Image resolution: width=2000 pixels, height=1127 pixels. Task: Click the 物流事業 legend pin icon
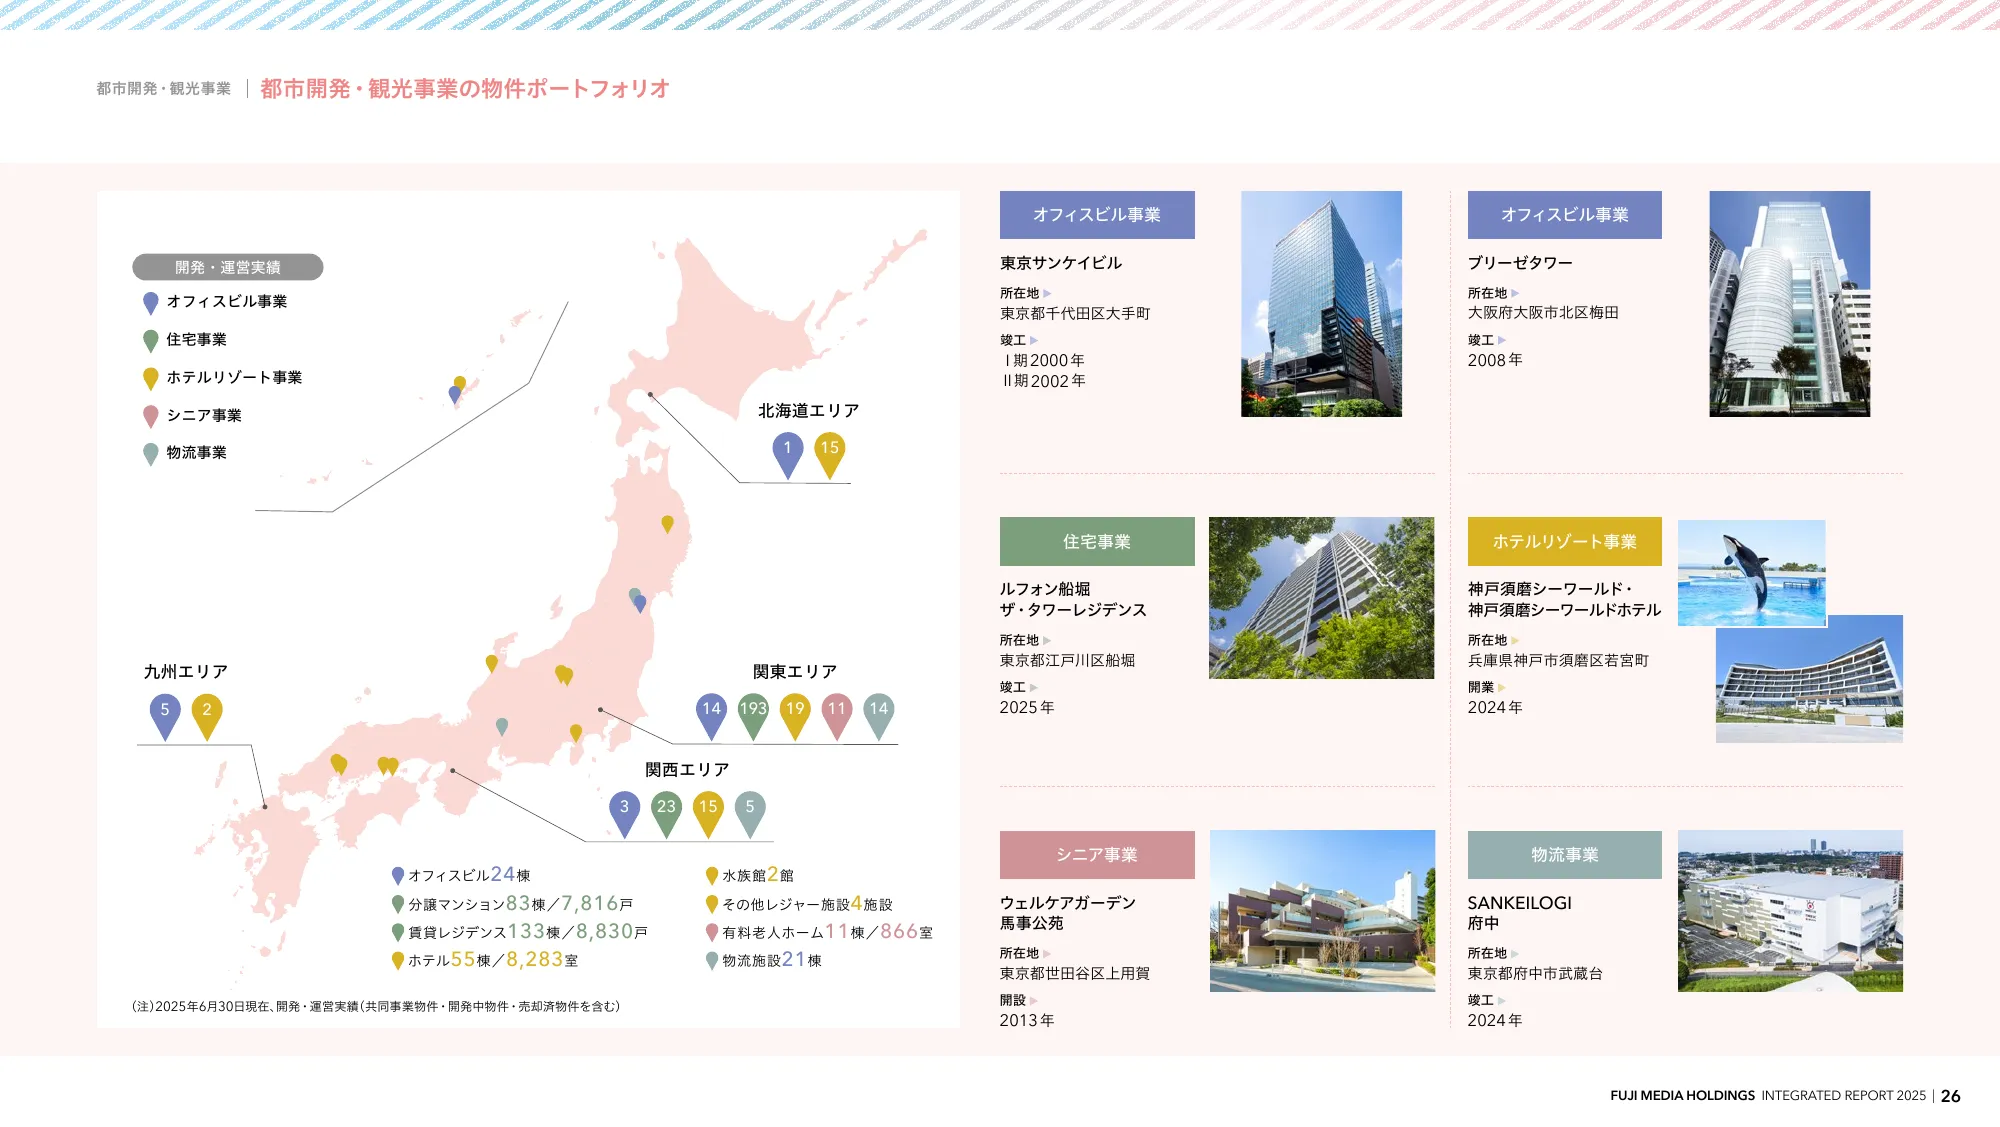[150, 453]
